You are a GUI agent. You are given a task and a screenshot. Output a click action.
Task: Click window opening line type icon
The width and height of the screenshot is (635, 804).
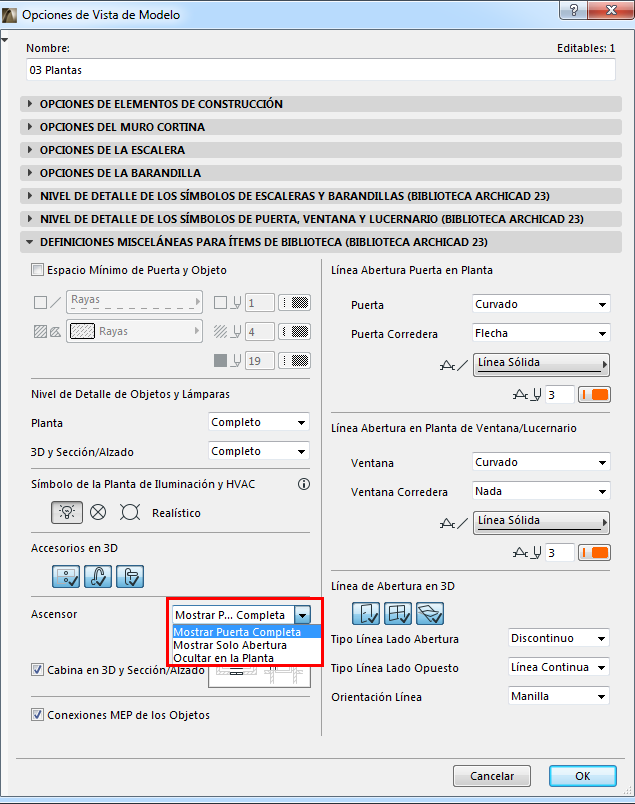click(454, 523)
